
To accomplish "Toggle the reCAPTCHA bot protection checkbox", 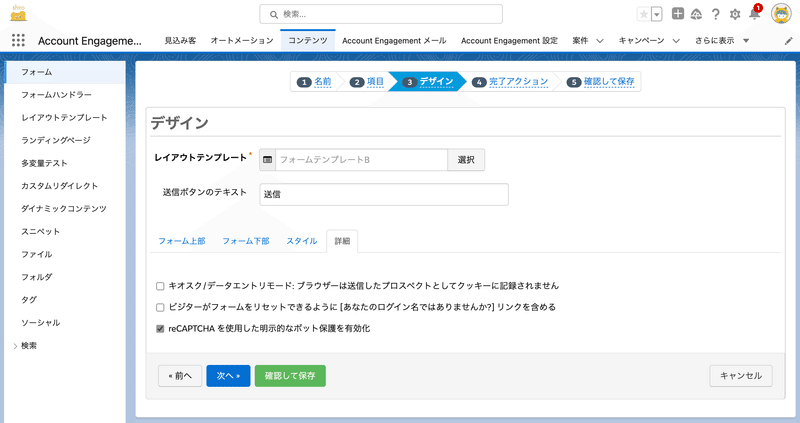I will [x=160, y=329].
